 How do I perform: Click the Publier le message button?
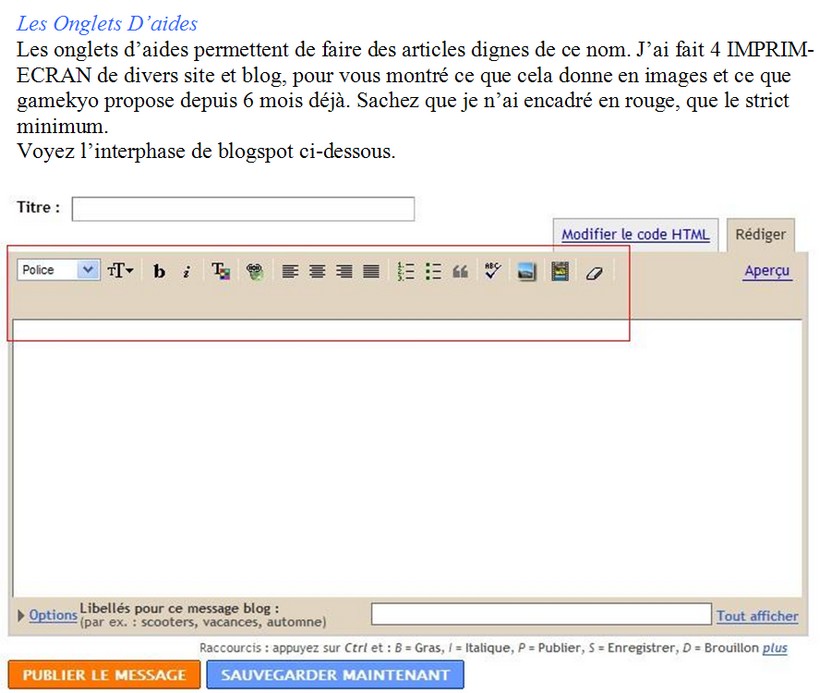pos(104,675)
